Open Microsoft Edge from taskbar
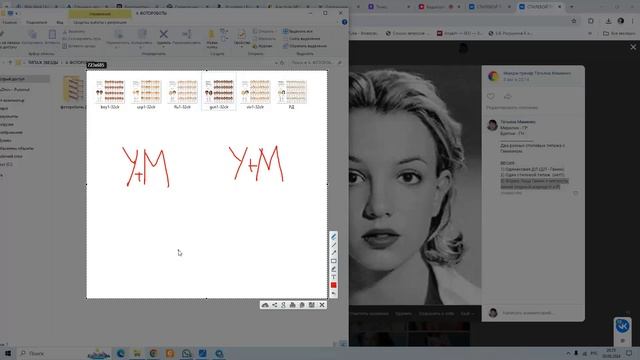 [121, 353]
